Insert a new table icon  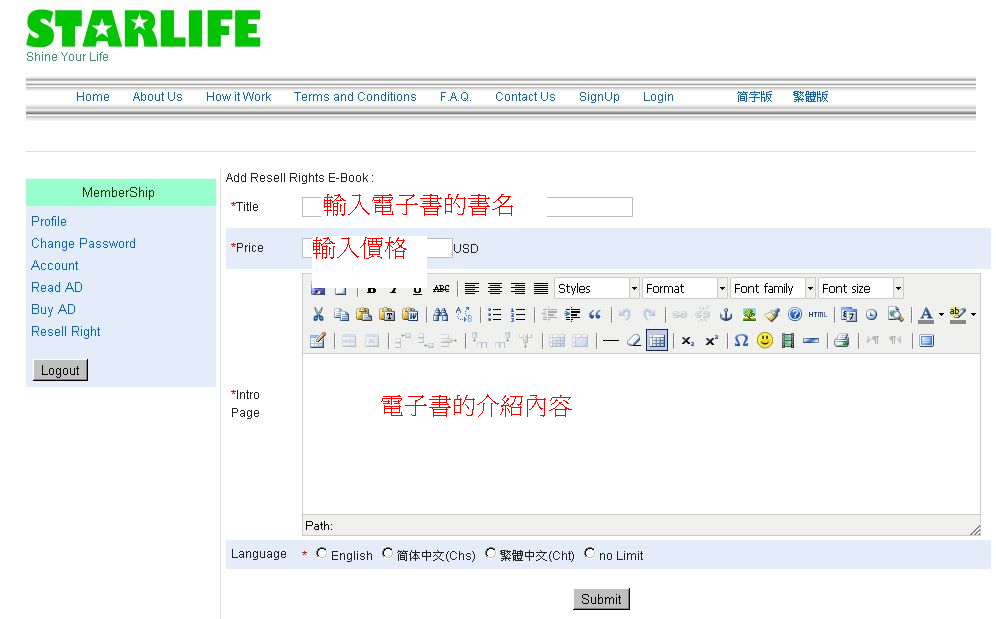[318, 341]
